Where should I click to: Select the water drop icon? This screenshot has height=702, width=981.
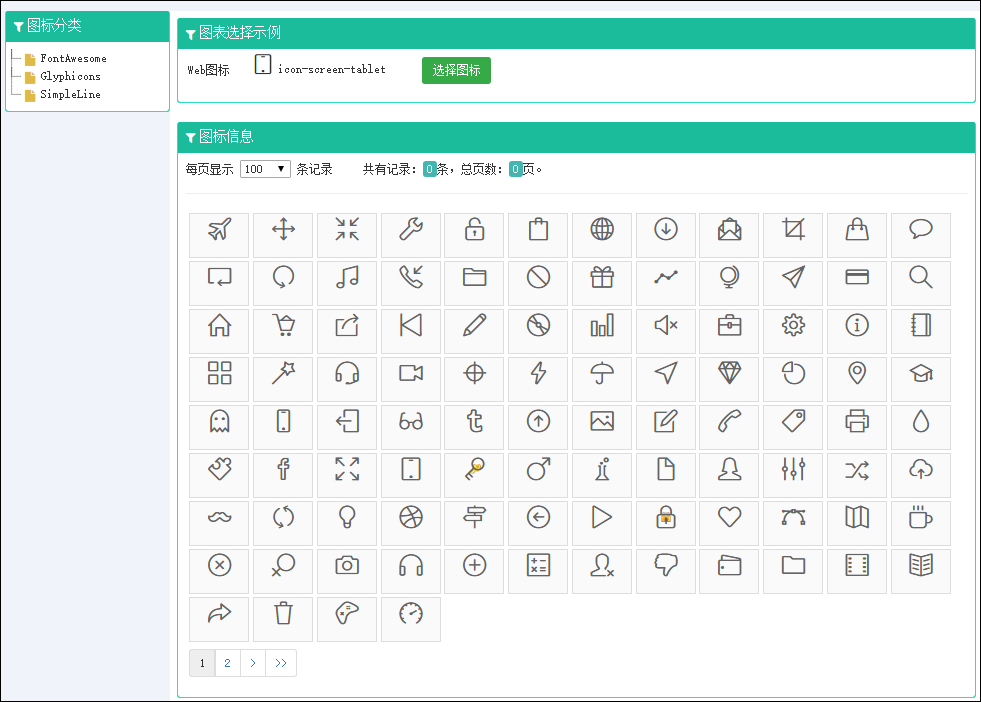[921, 421]
